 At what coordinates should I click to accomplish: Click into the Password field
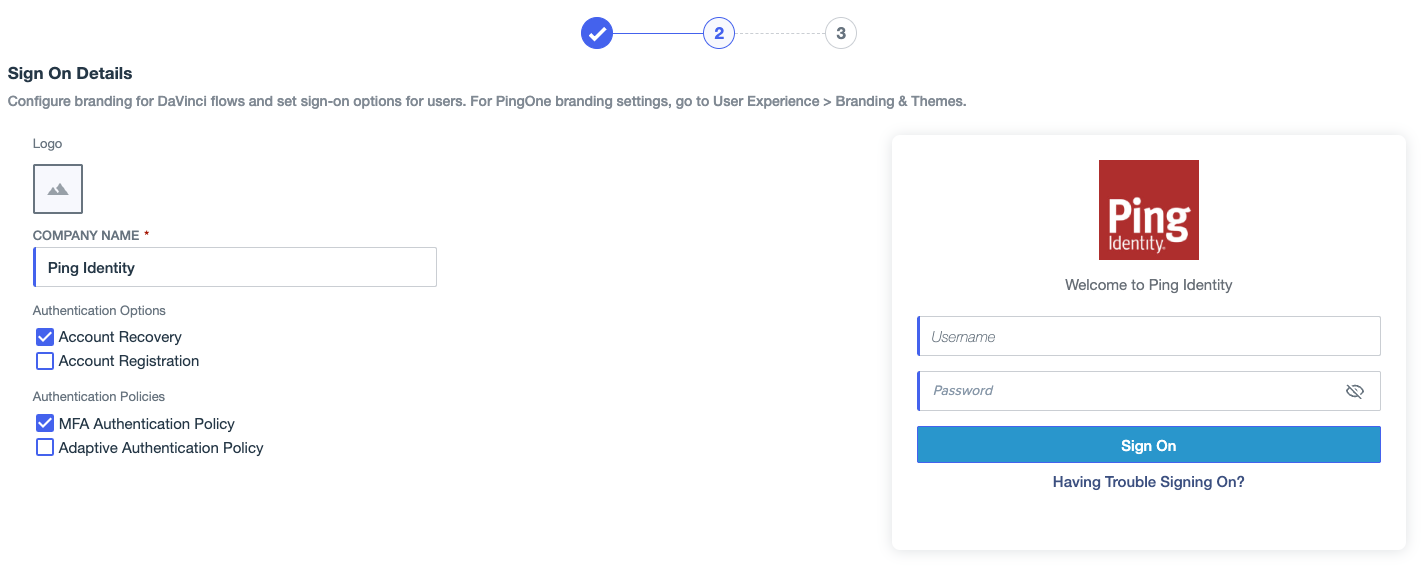(1149, 391)
